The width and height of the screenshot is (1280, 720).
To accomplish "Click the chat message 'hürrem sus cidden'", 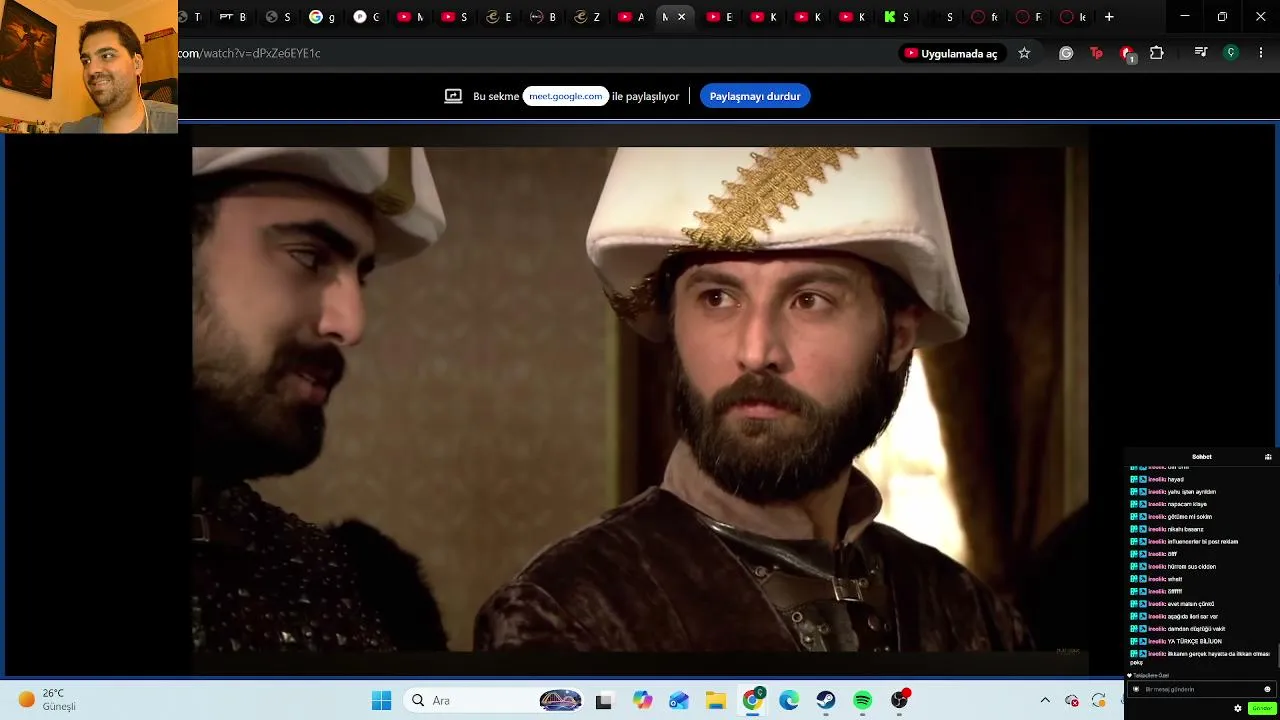I will [x=1192, y=566].
